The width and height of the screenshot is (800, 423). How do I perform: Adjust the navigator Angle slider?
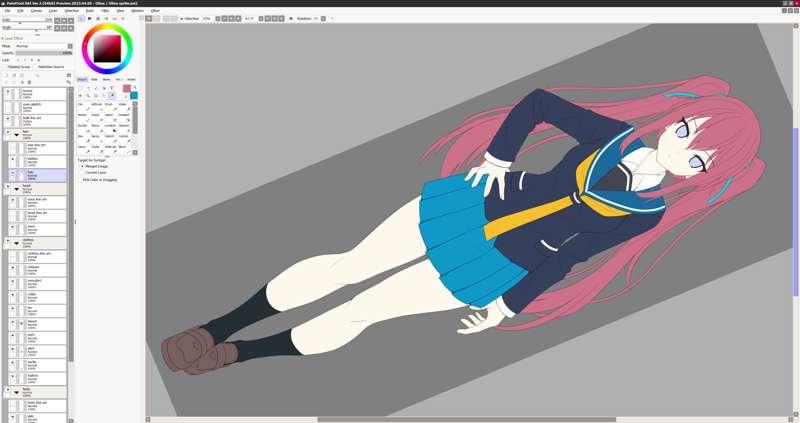click(x=27, y=27)
